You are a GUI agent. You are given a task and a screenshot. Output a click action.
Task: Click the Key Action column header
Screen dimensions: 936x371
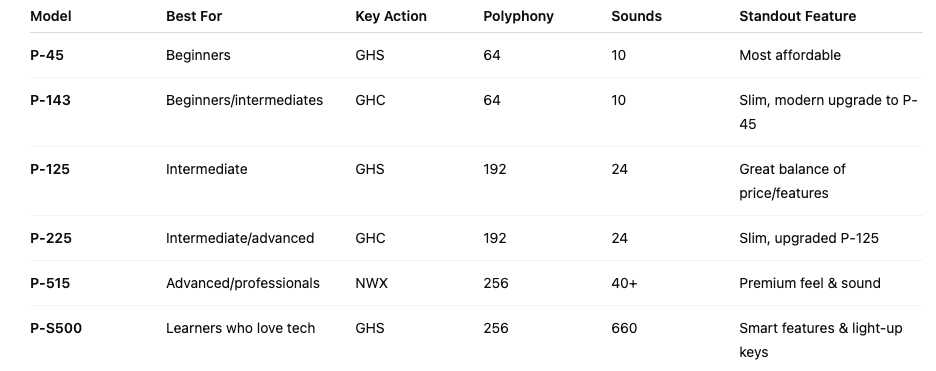tap(391, 16)
